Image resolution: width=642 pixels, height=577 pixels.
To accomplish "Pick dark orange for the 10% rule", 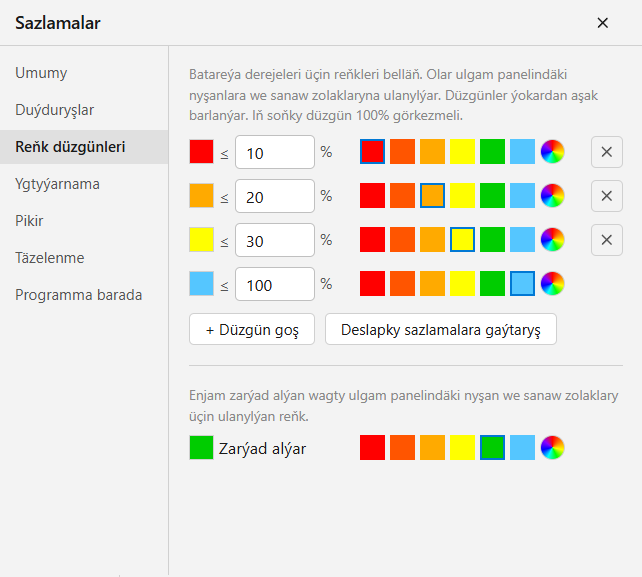I will 402,152.
